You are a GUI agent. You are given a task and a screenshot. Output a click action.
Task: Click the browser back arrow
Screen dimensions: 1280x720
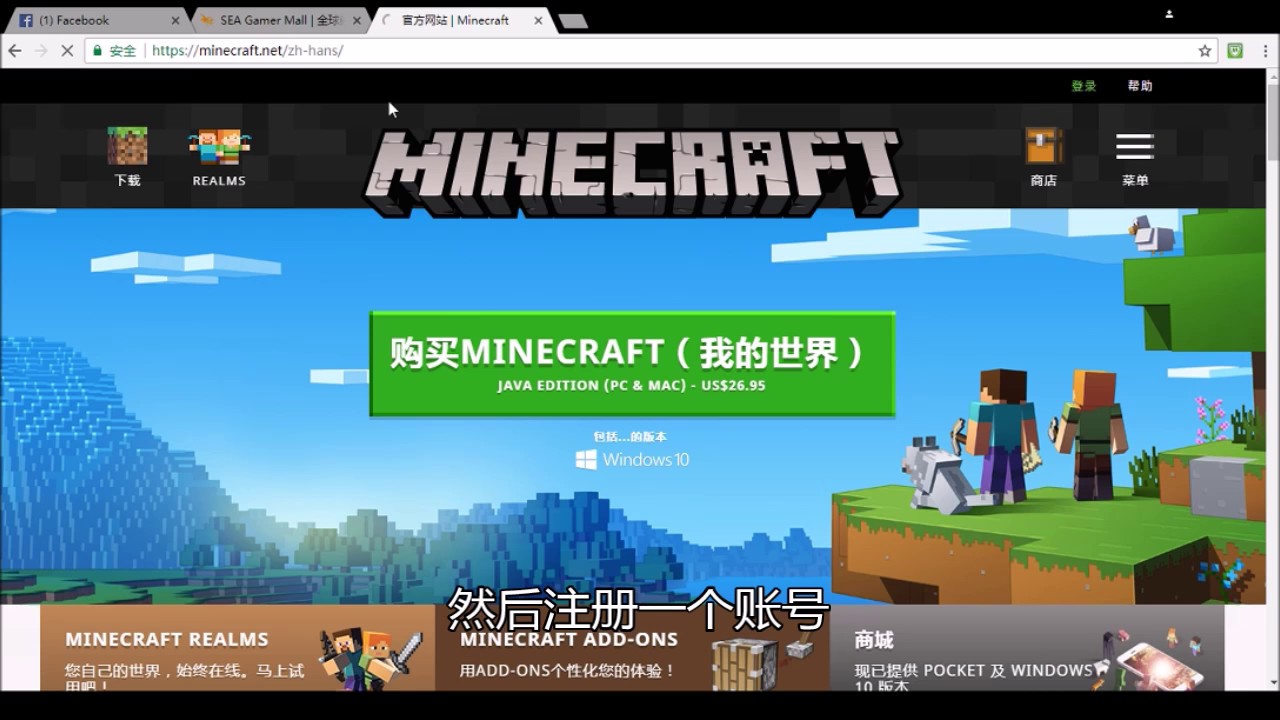14,51
